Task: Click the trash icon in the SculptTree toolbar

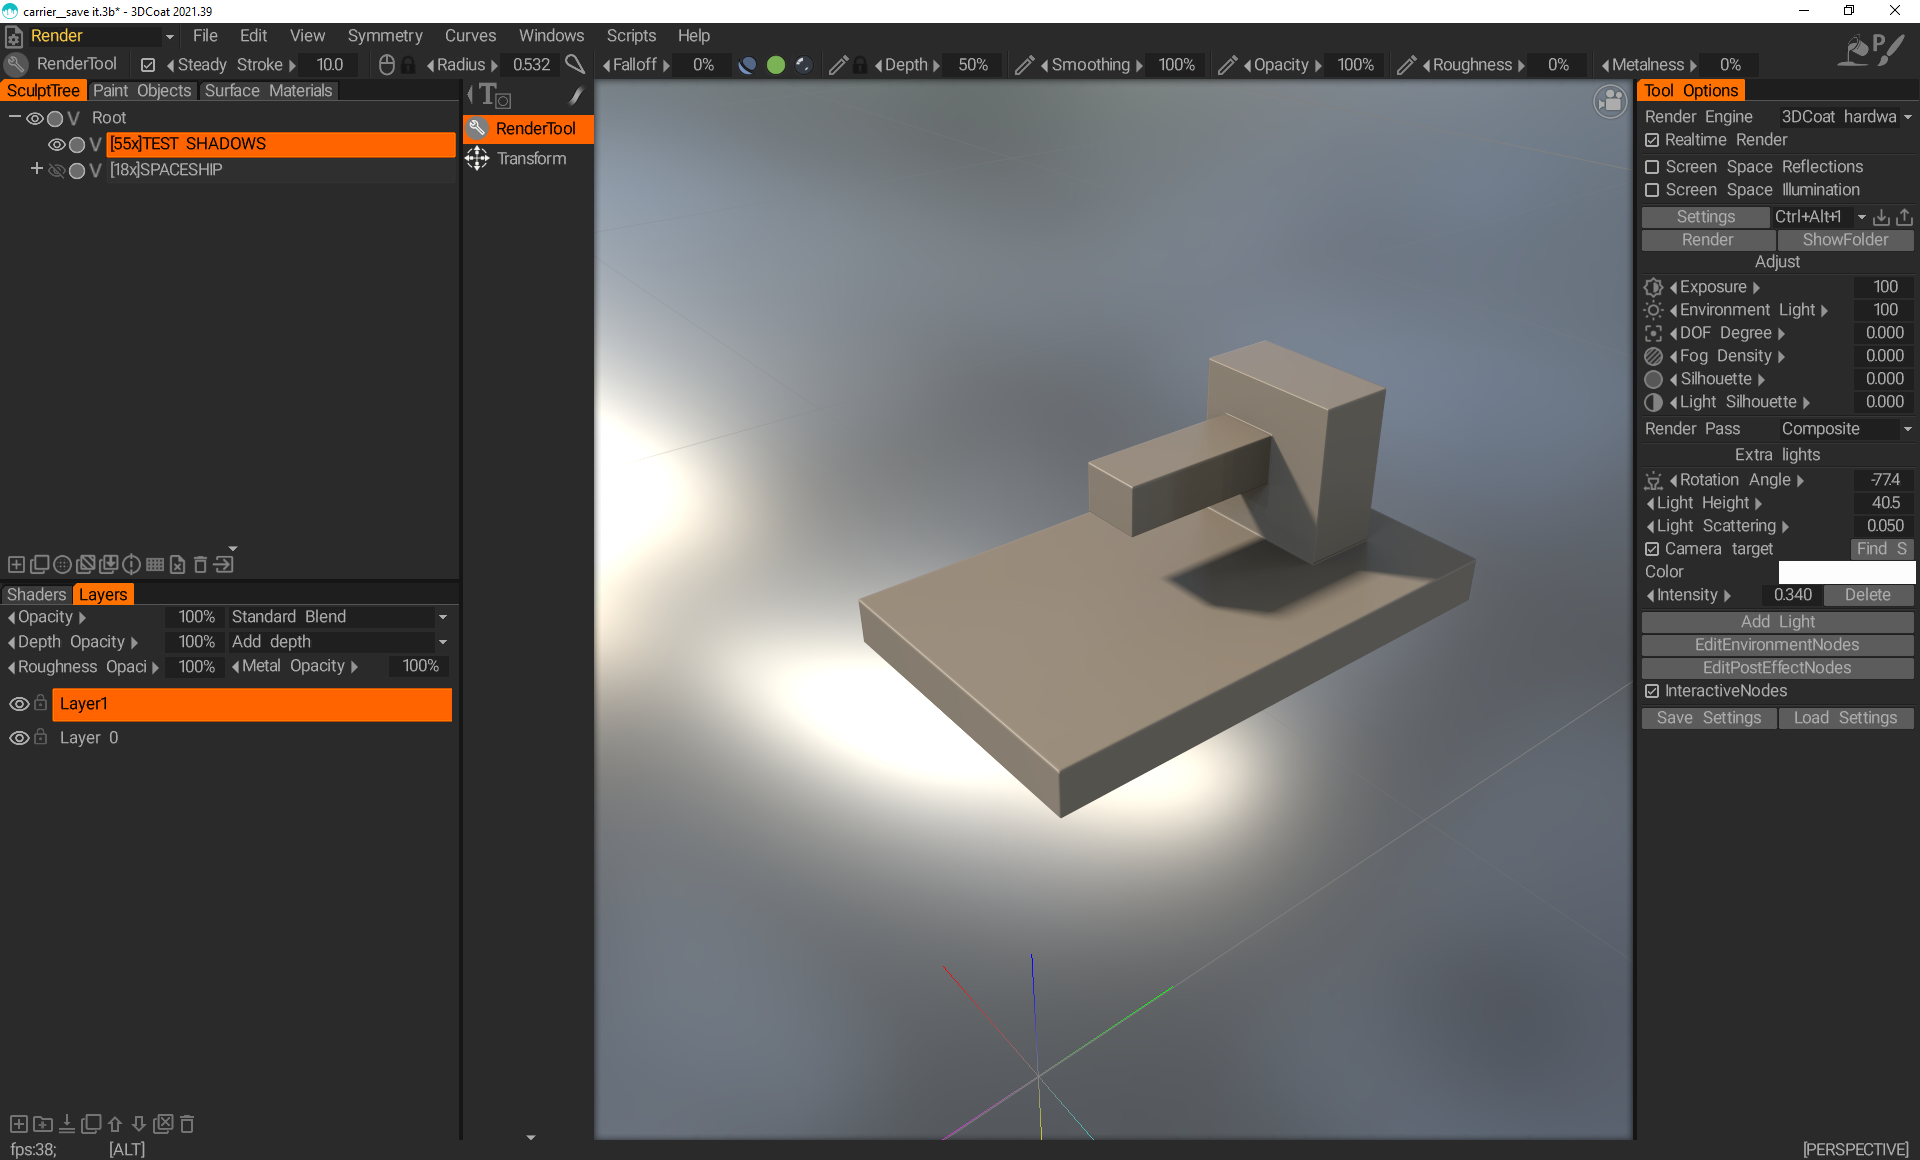Action: point(199,564)
